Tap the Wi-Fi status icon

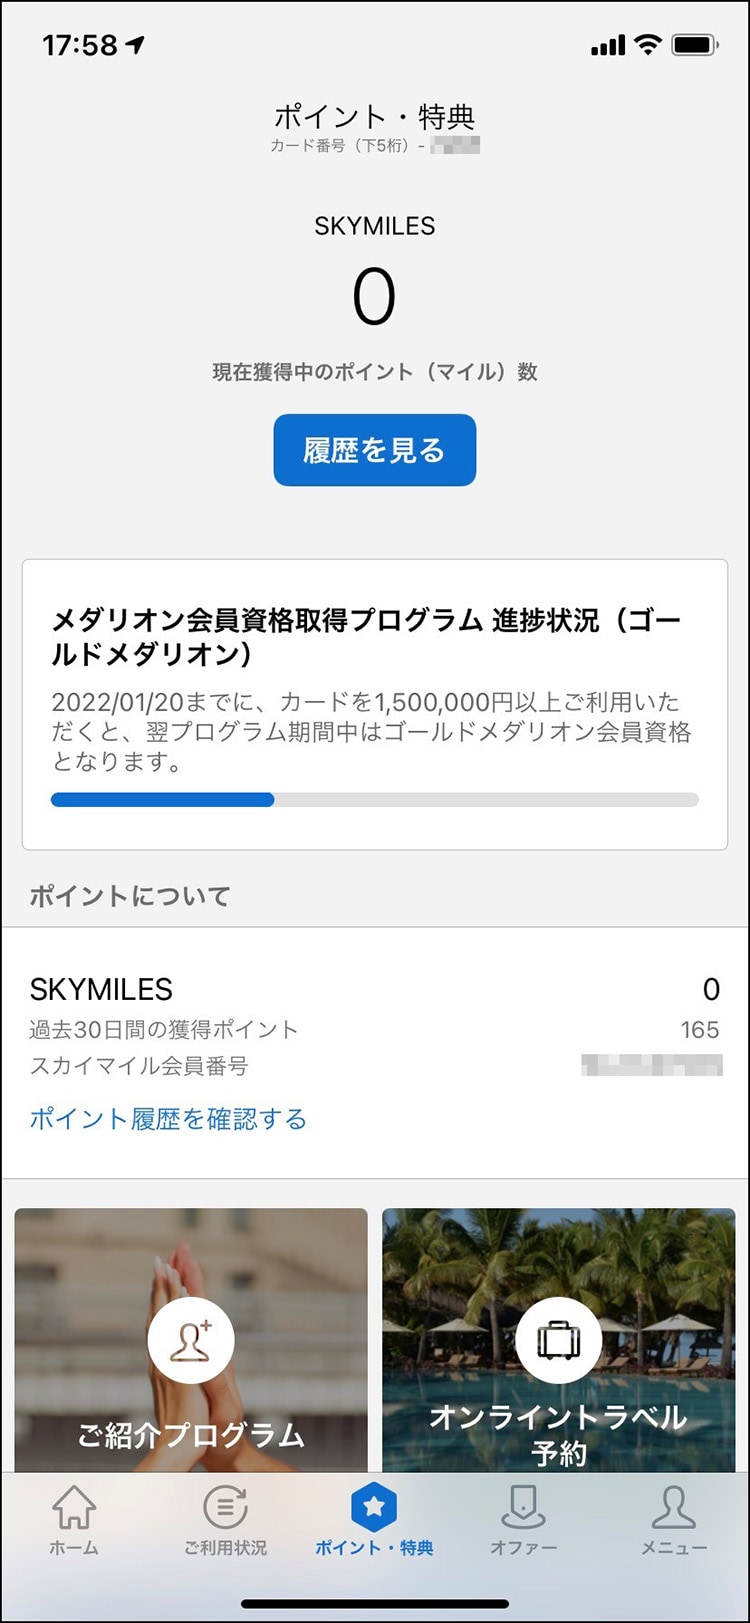(648, 45)
